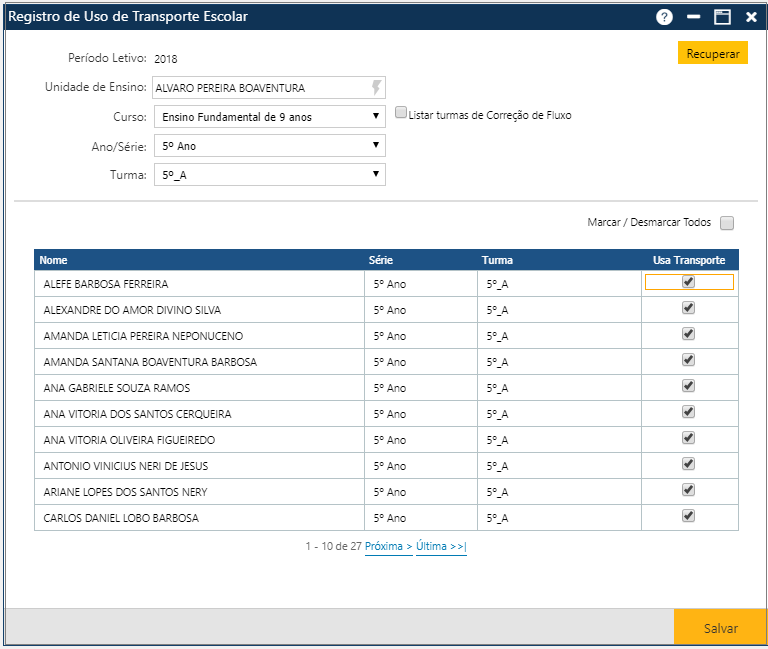The image size is (768, 649).
Task: Click the lightning bolt icon in Unidade de Ensino
Action: point(376,87)
